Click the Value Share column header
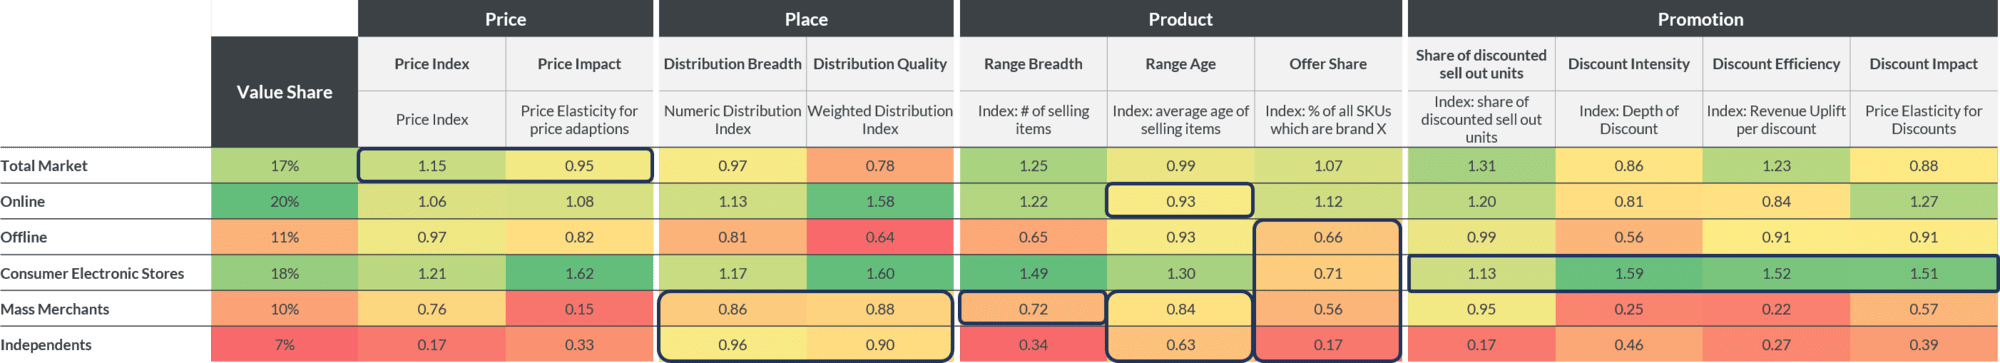The width and height of the screenshot is (2000, 363). click(284, 92)
